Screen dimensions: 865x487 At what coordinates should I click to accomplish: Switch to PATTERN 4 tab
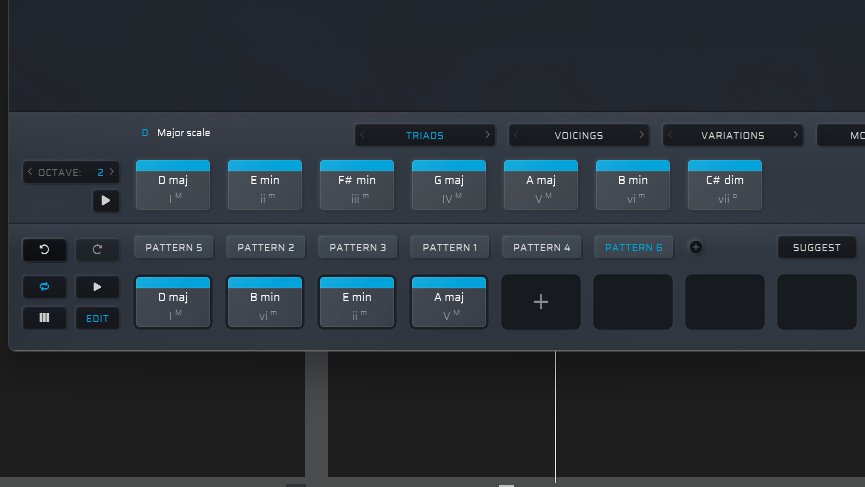(x=541, y=248)
